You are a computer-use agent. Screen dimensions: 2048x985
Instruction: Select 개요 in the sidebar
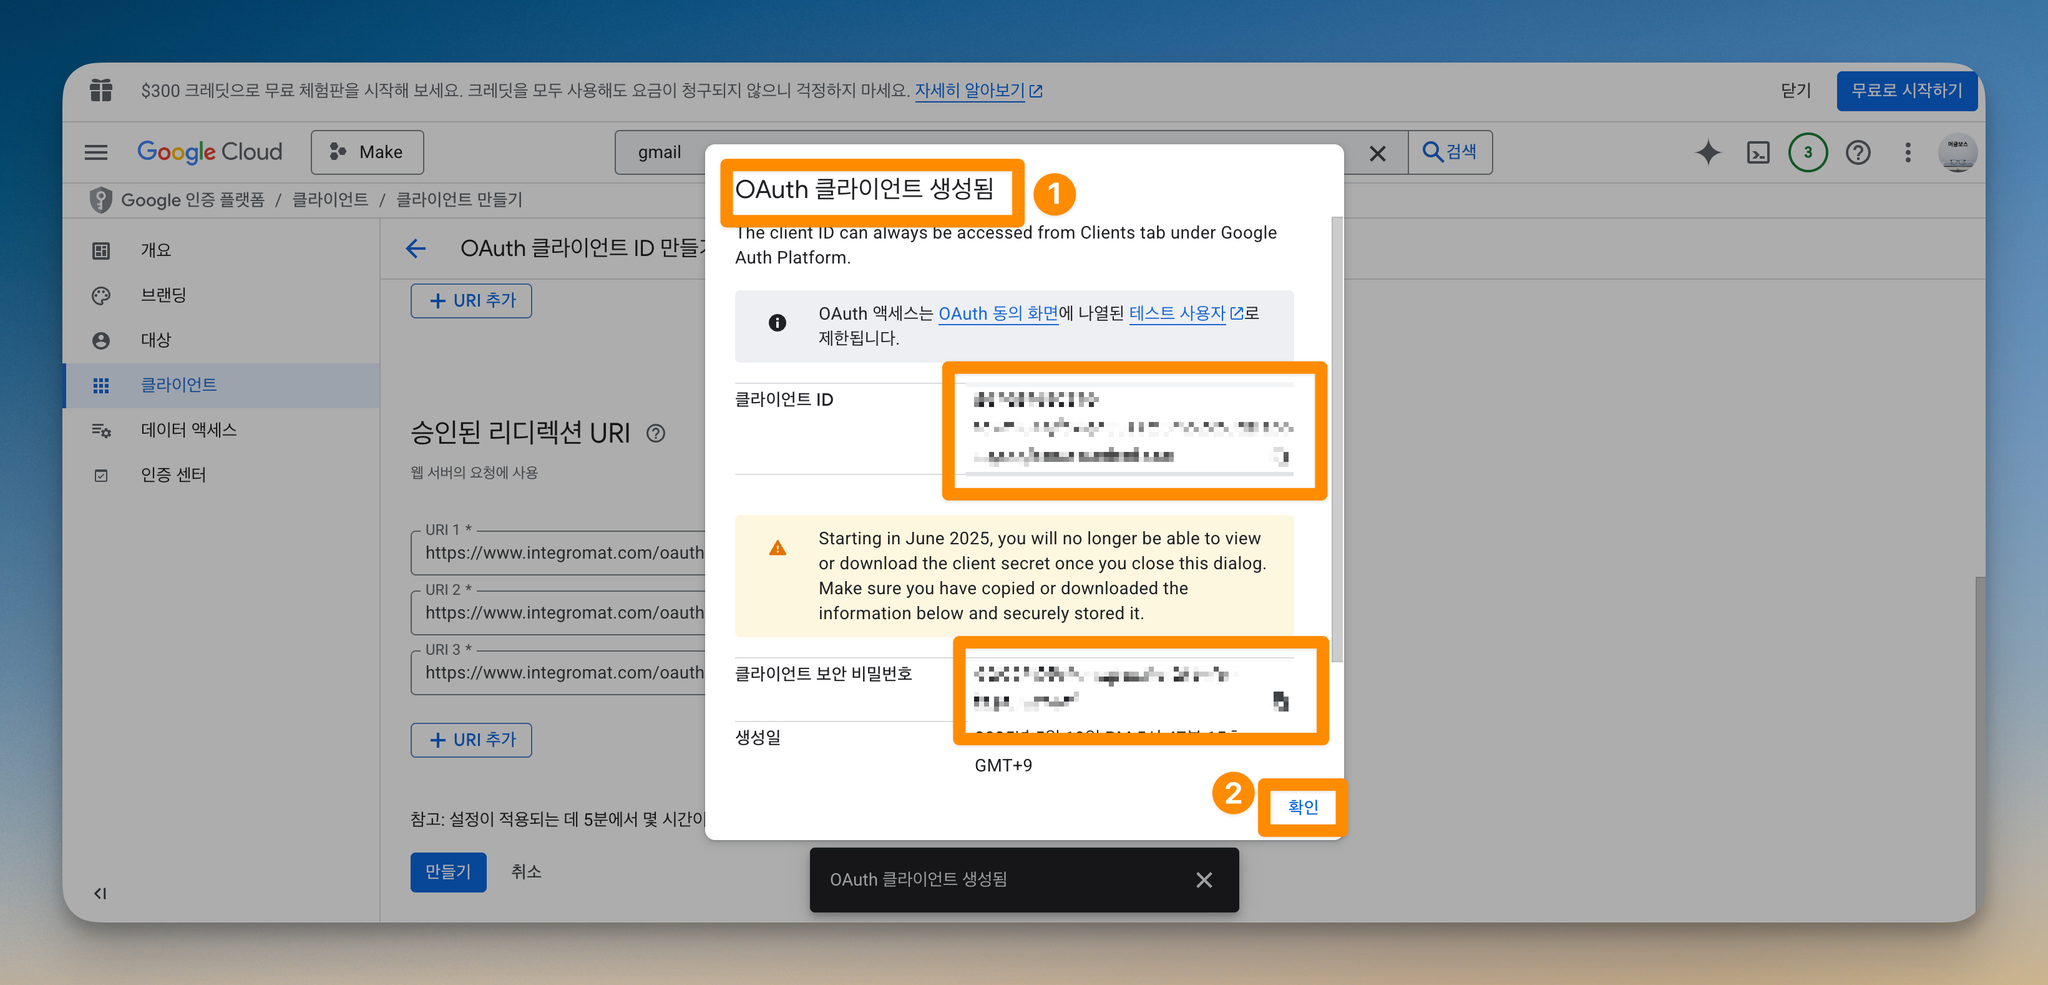click(222, 250)
